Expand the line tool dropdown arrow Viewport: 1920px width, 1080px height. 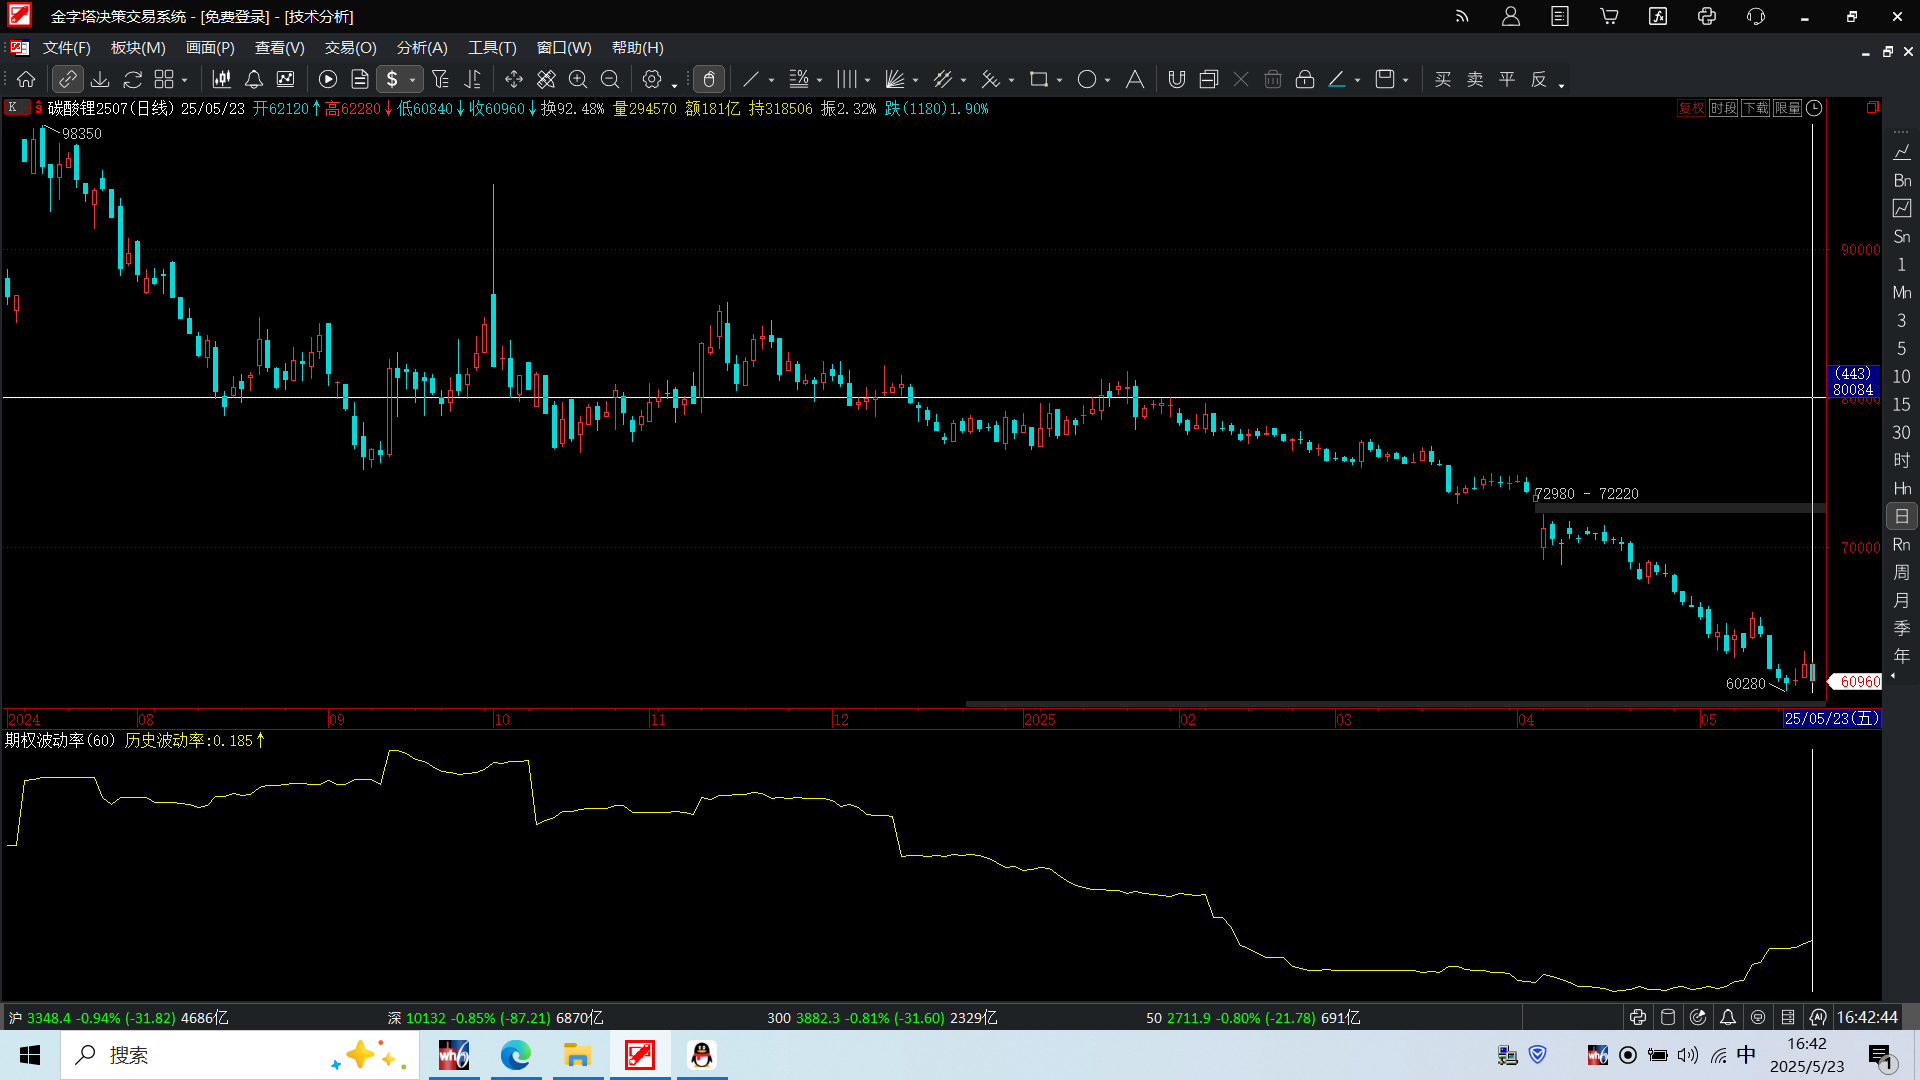point(771,80)
